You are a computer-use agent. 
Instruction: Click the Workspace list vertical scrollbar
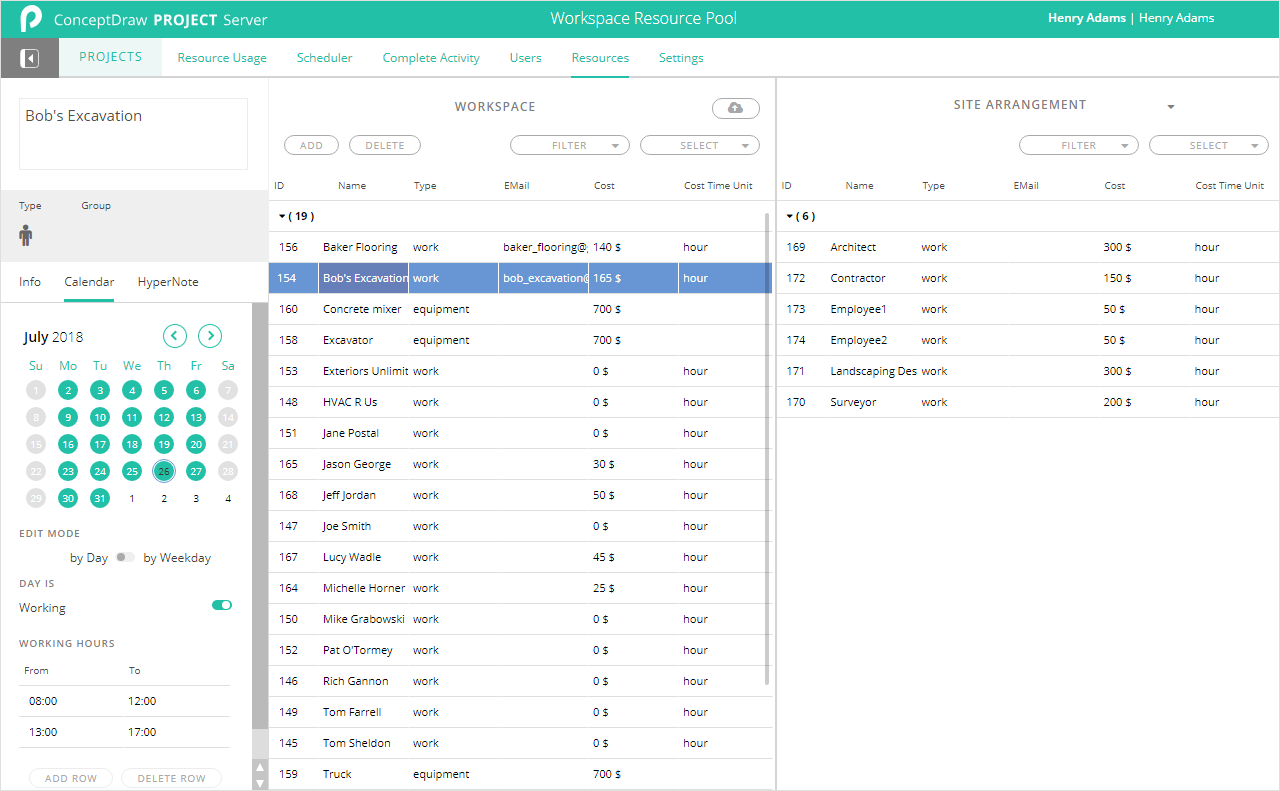click(x=768, y=448)
